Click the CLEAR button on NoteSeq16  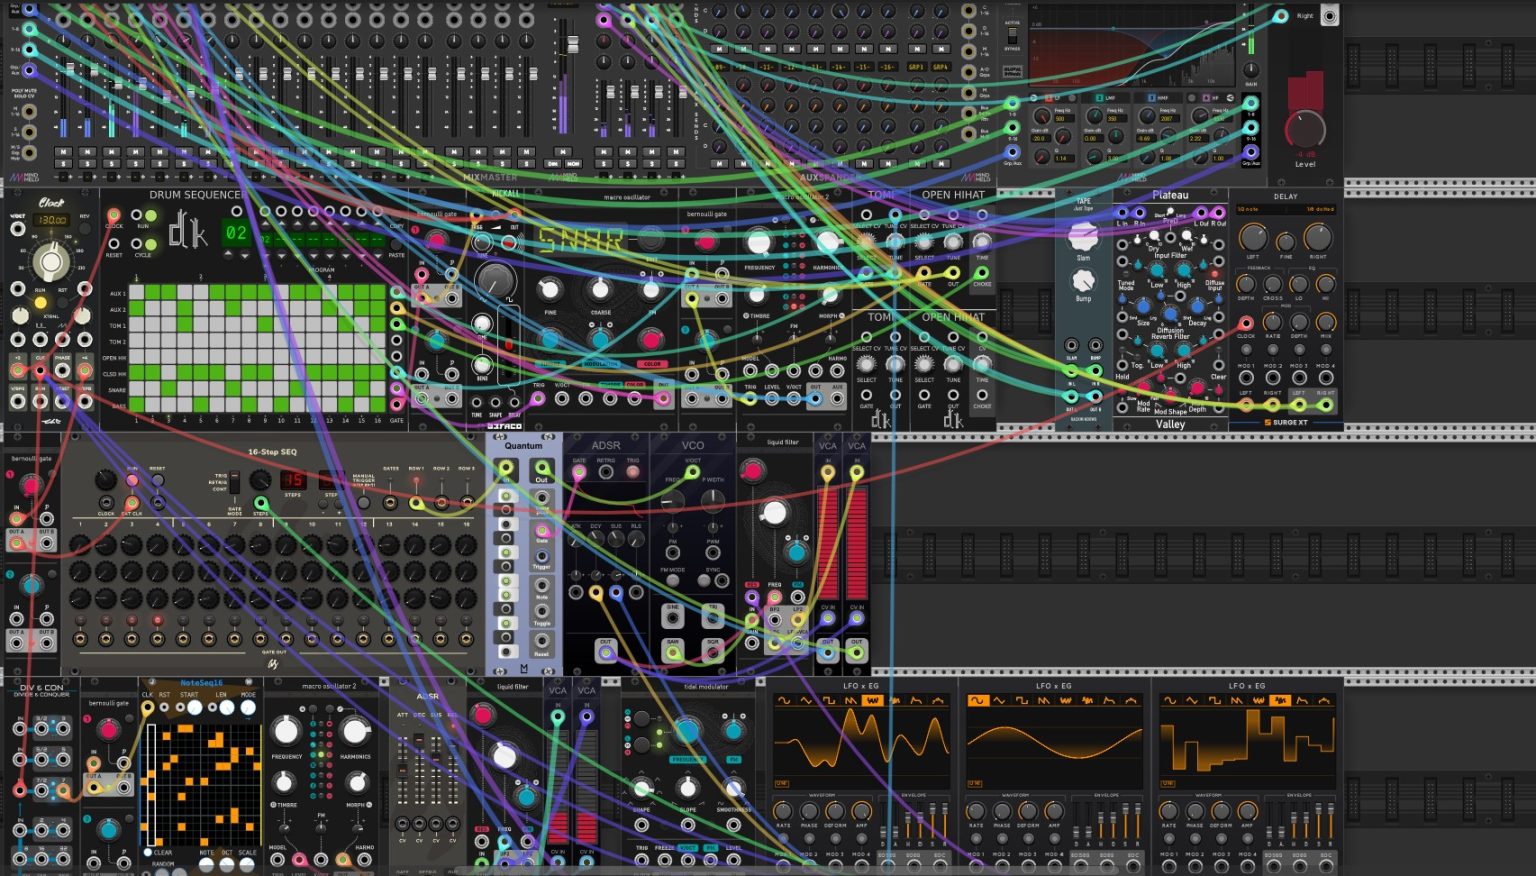(148, 853)
